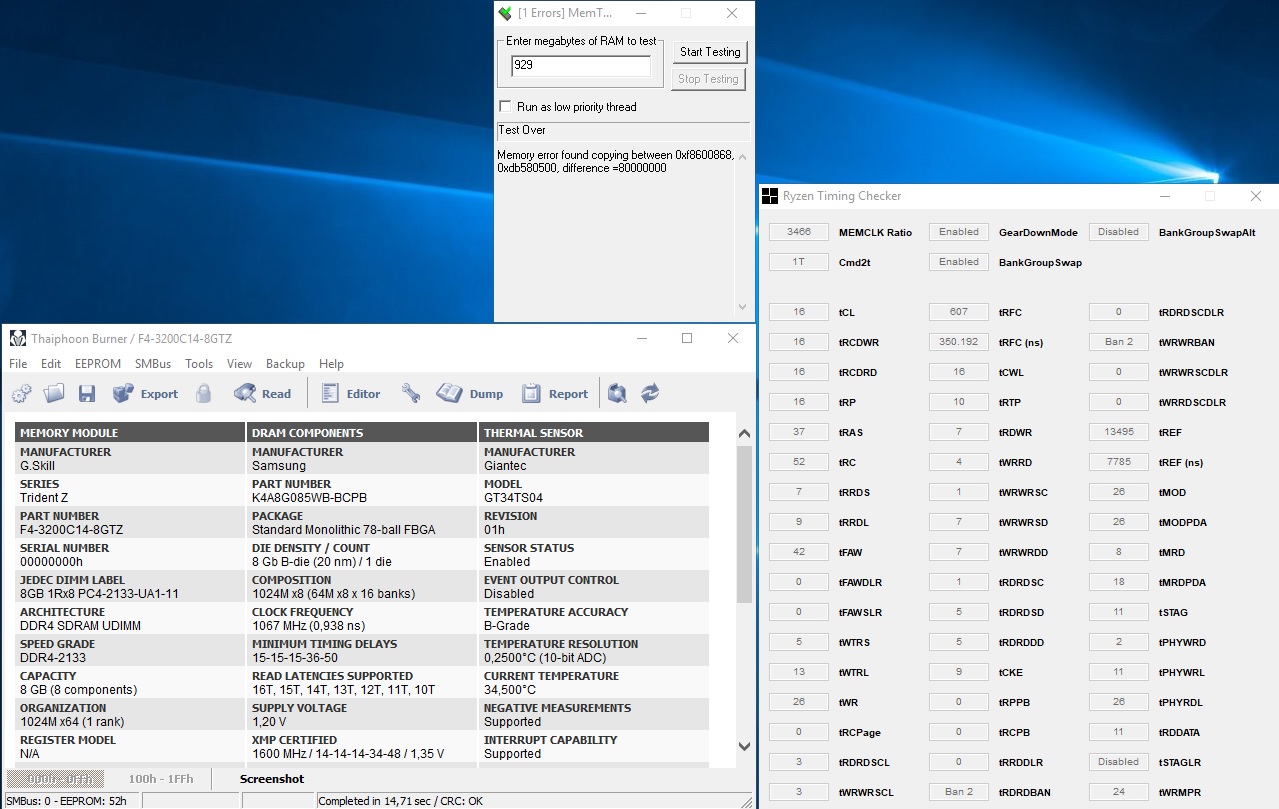Enable Run as low priority thread
Image resolution: width=1279 pixels, height=809 pixels.
coord(506,107)
